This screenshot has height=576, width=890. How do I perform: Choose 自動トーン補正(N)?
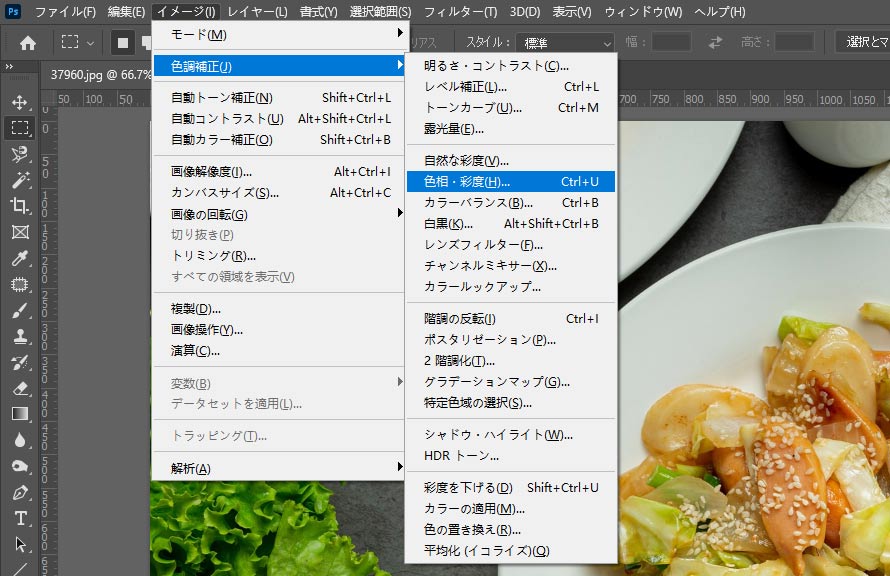(x=278, y=98)
